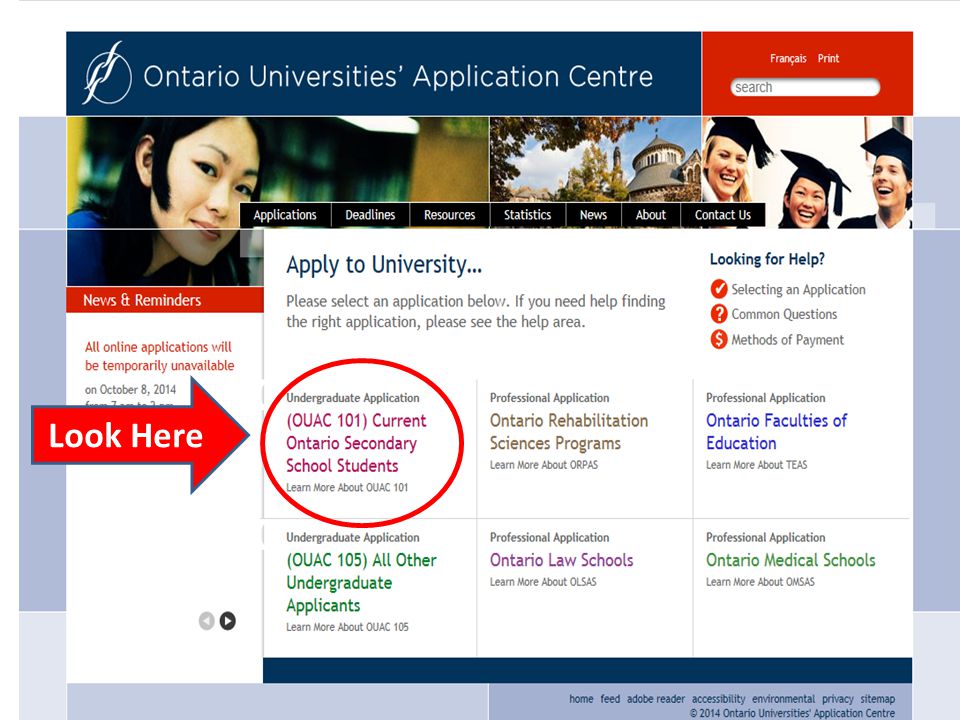Advance to next news reminder arrow
The height and width of the screenshot is (720, 960).
228,621
